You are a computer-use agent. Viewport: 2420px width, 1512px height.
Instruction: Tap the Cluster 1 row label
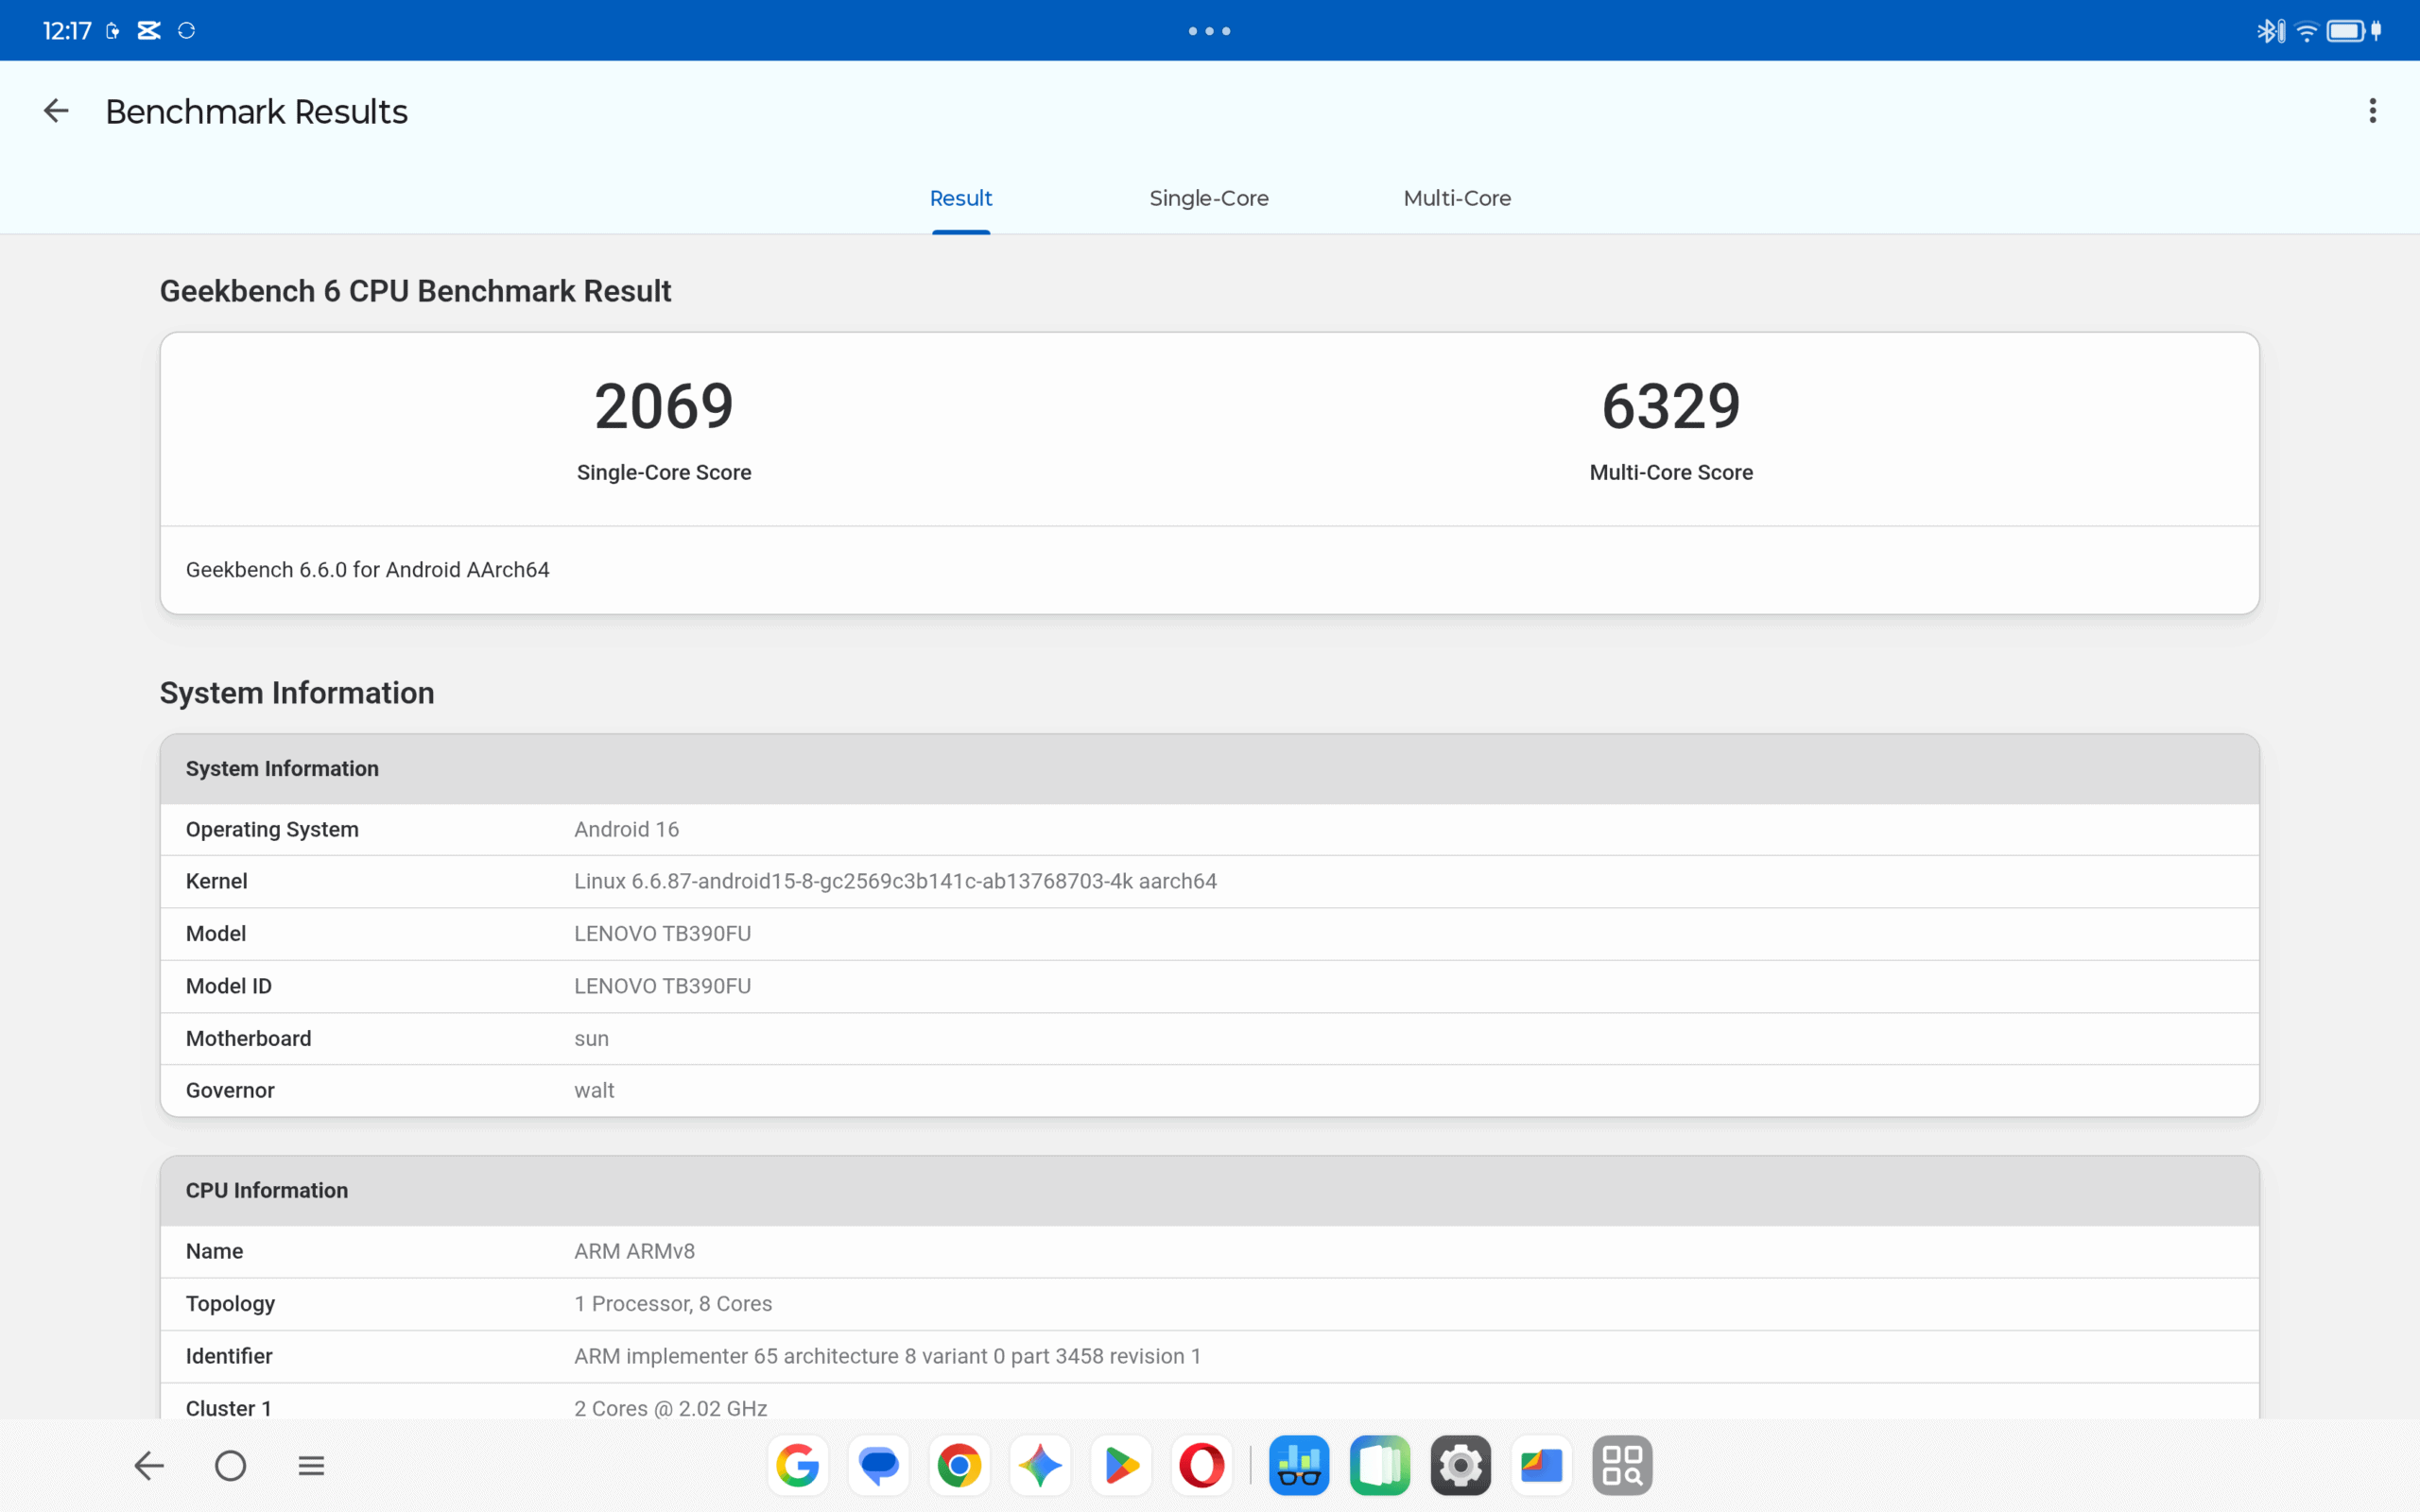point(228,1408)
